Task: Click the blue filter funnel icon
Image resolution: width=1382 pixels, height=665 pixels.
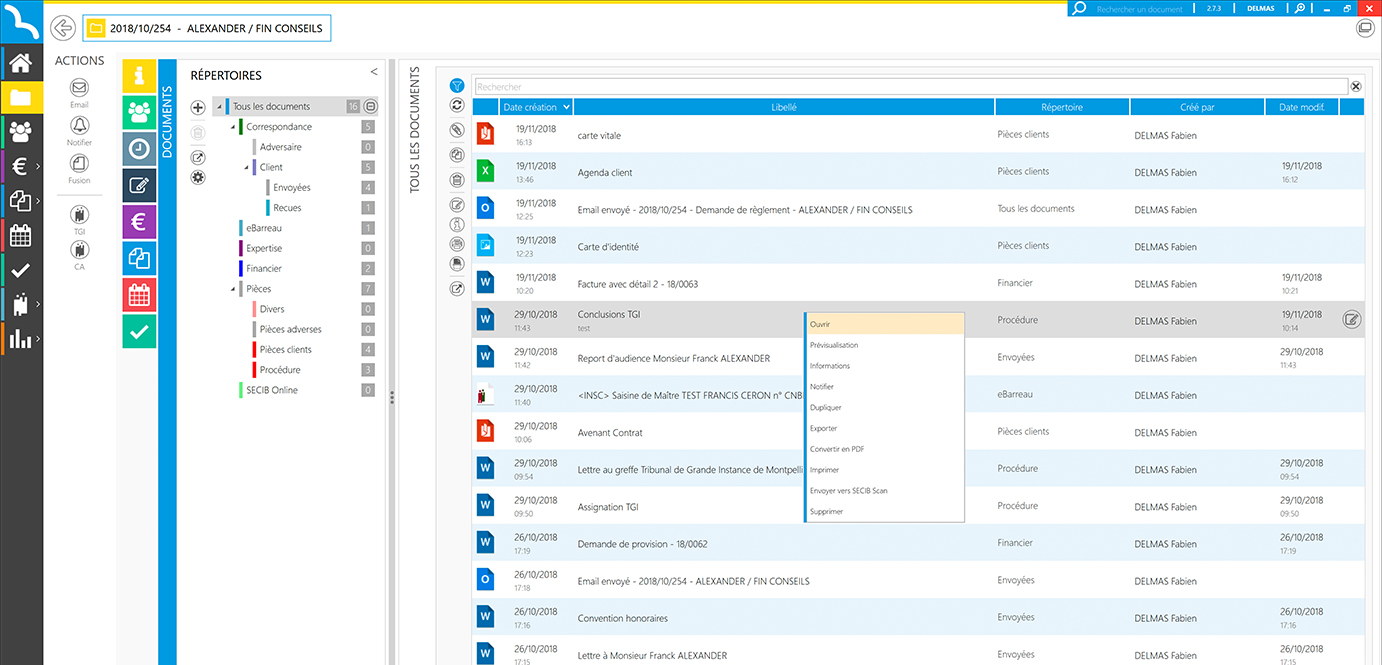Action: (457, 86)
